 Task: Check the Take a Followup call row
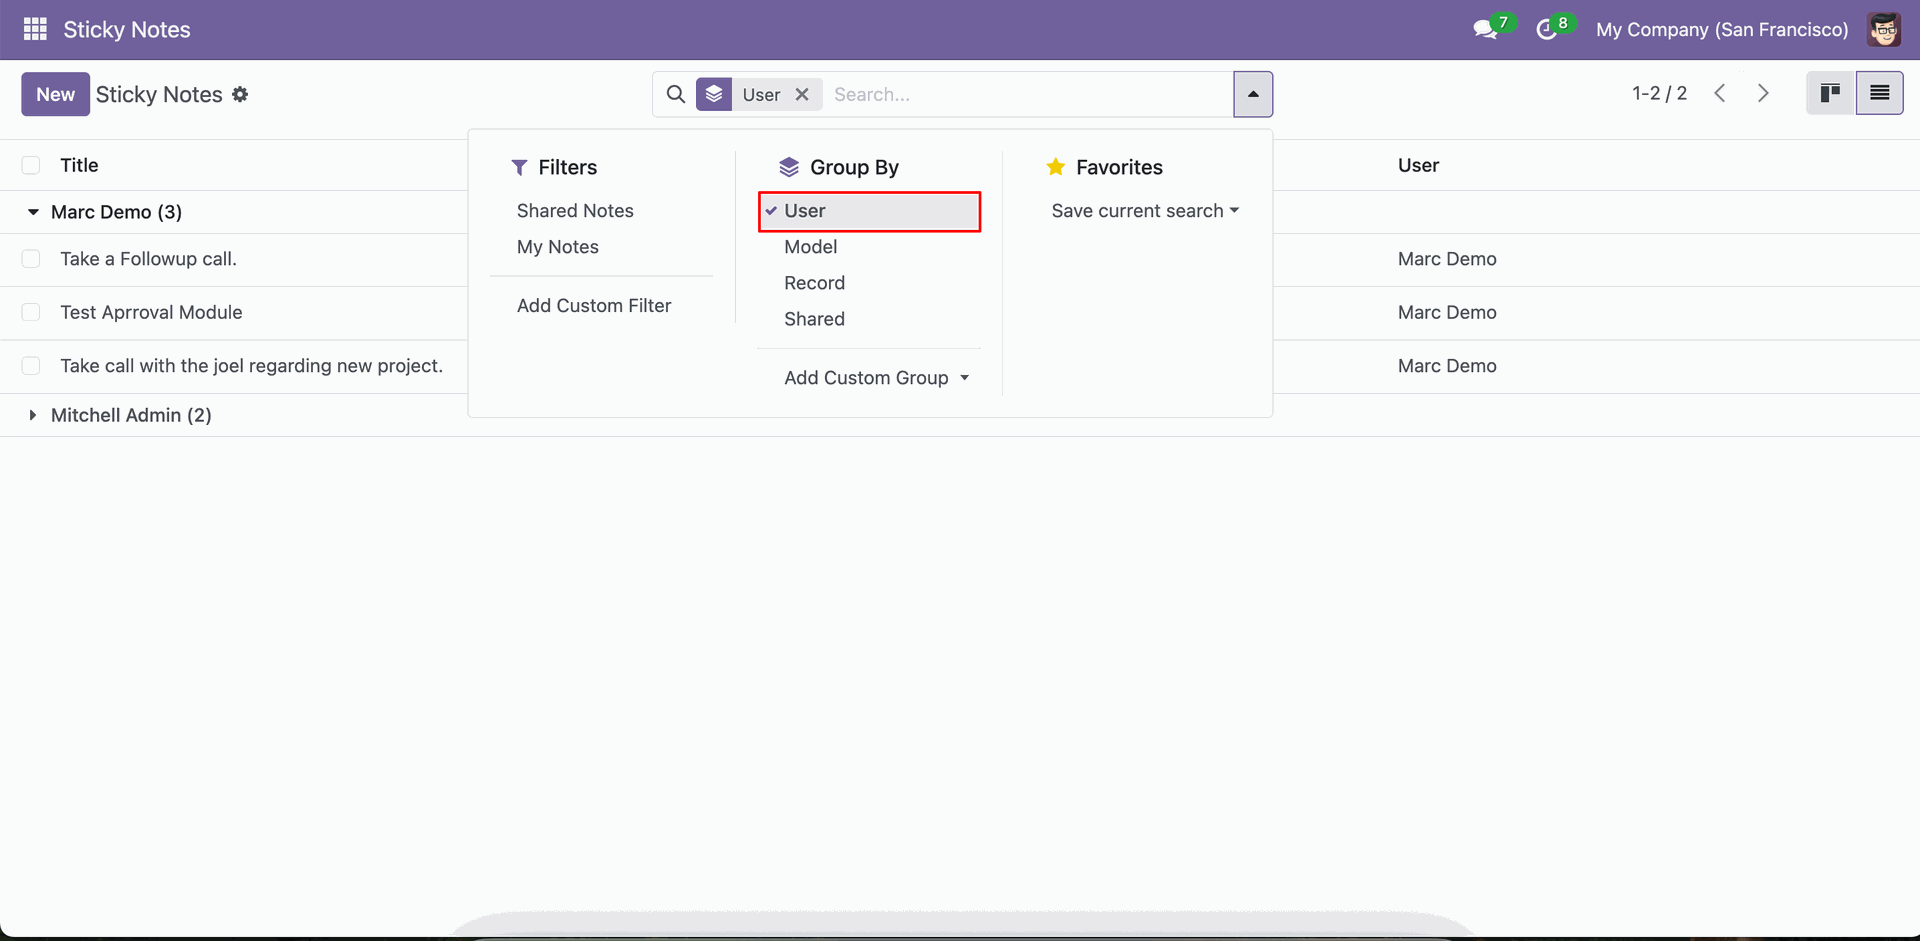coord(31,259)
